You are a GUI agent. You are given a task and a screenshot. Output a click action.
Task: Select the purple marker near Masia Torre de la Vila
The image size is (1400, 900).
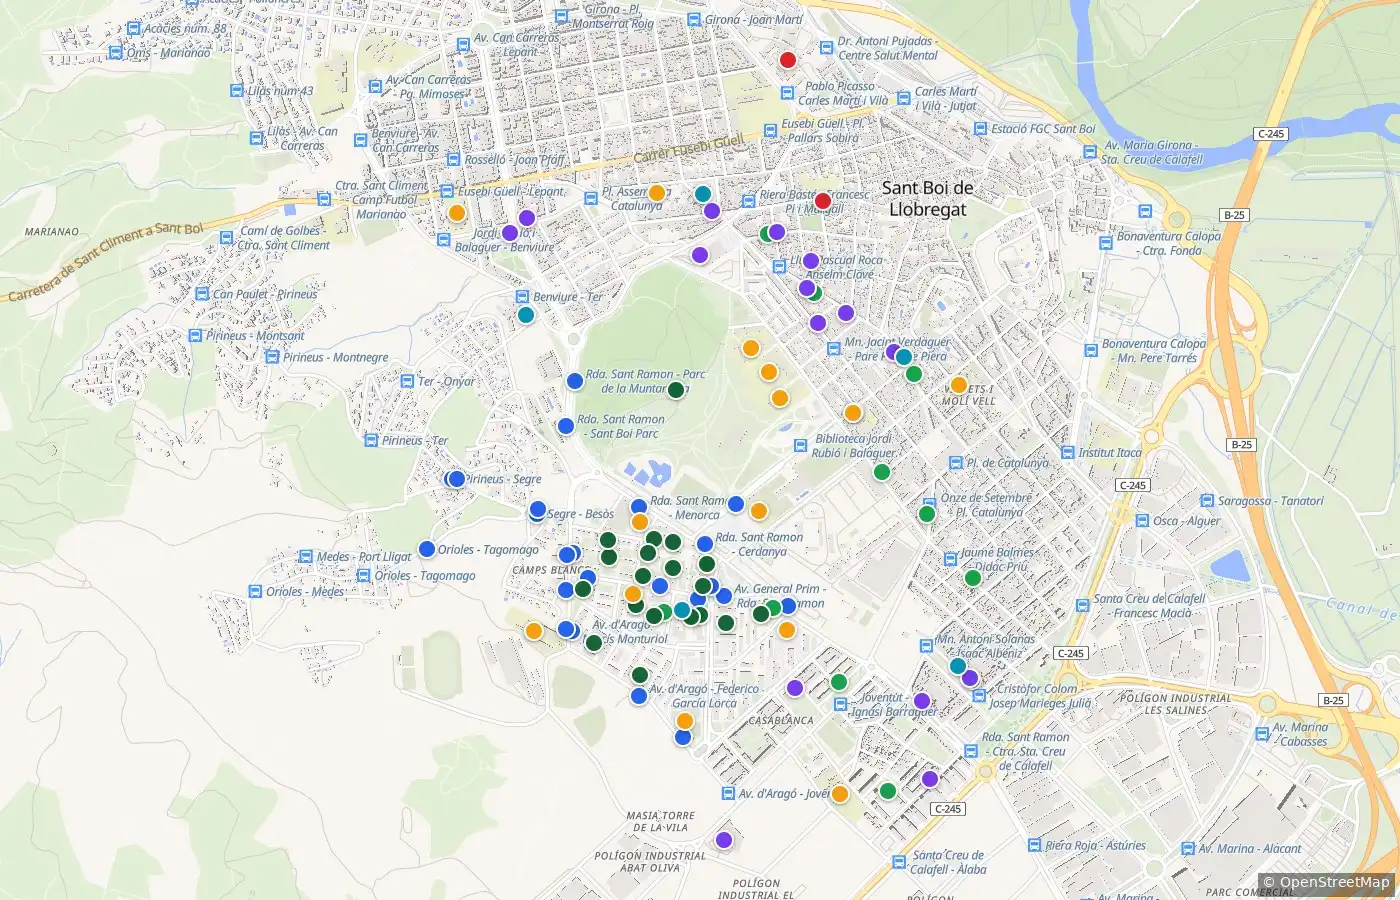724,839
